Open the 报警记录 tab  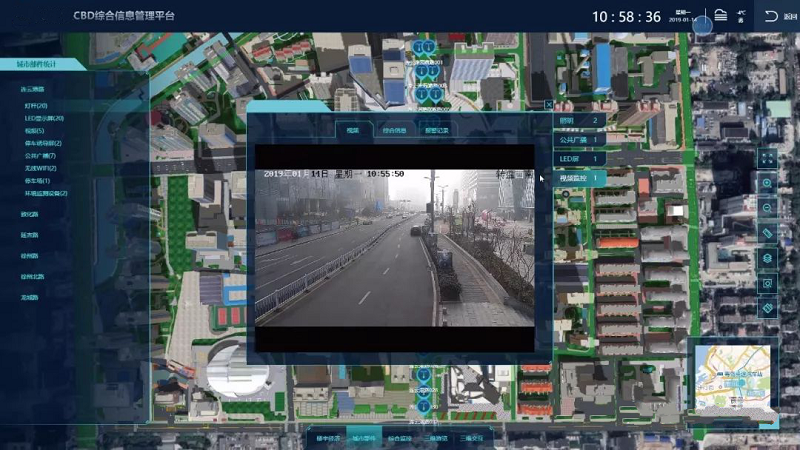[437, 130]
